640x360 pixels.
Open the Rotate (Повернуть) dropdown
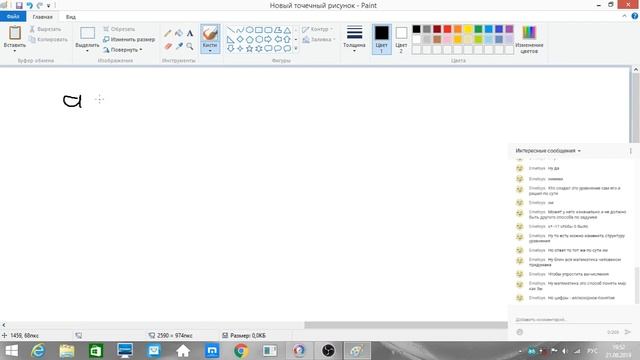tap(122, 49)
